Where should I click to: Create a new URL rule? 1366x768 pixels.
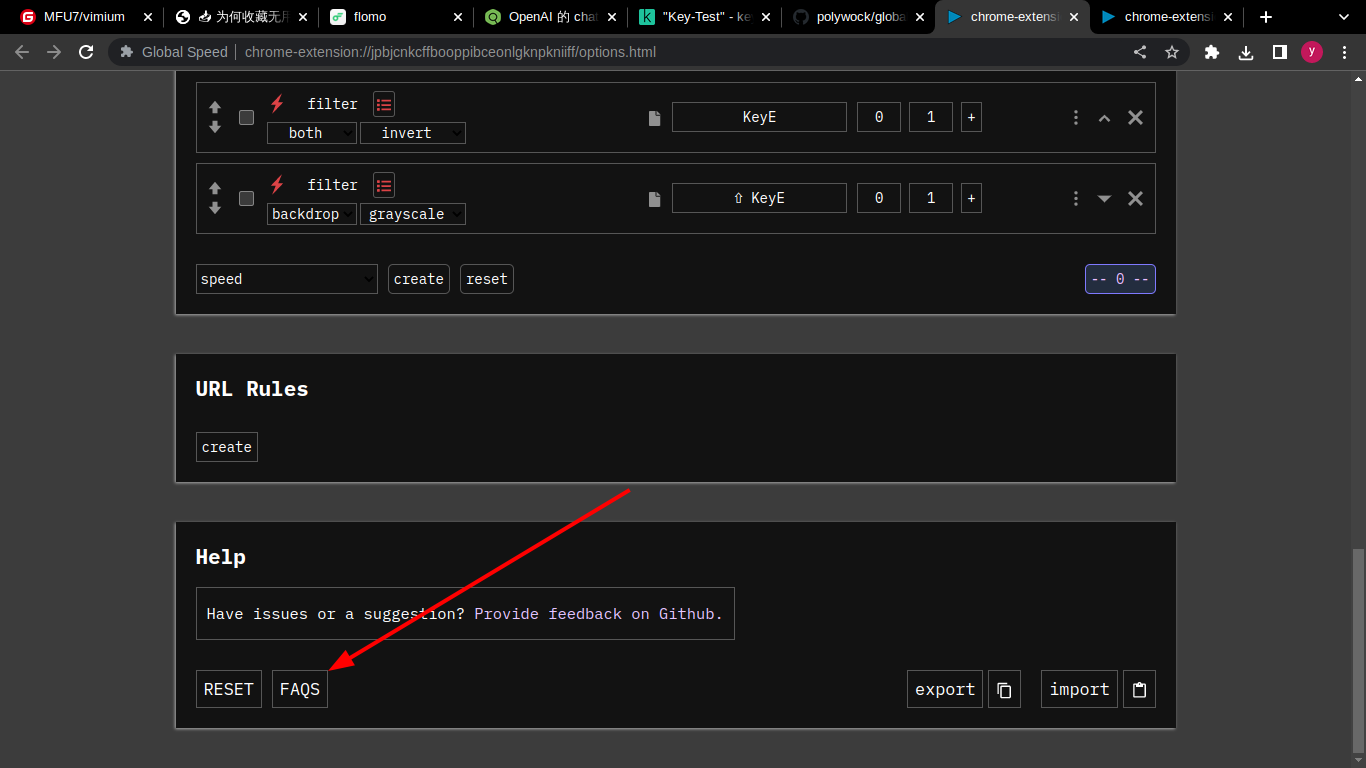227,447
